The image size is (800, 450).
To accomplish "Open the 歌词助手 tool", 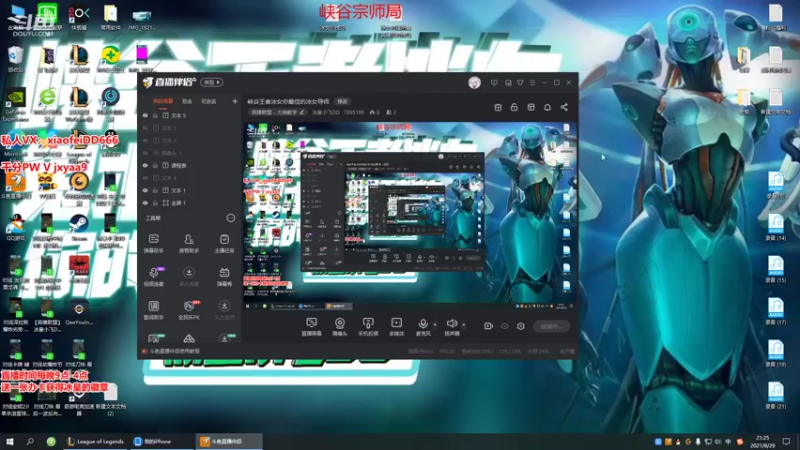I will click(x=154, y=309).
